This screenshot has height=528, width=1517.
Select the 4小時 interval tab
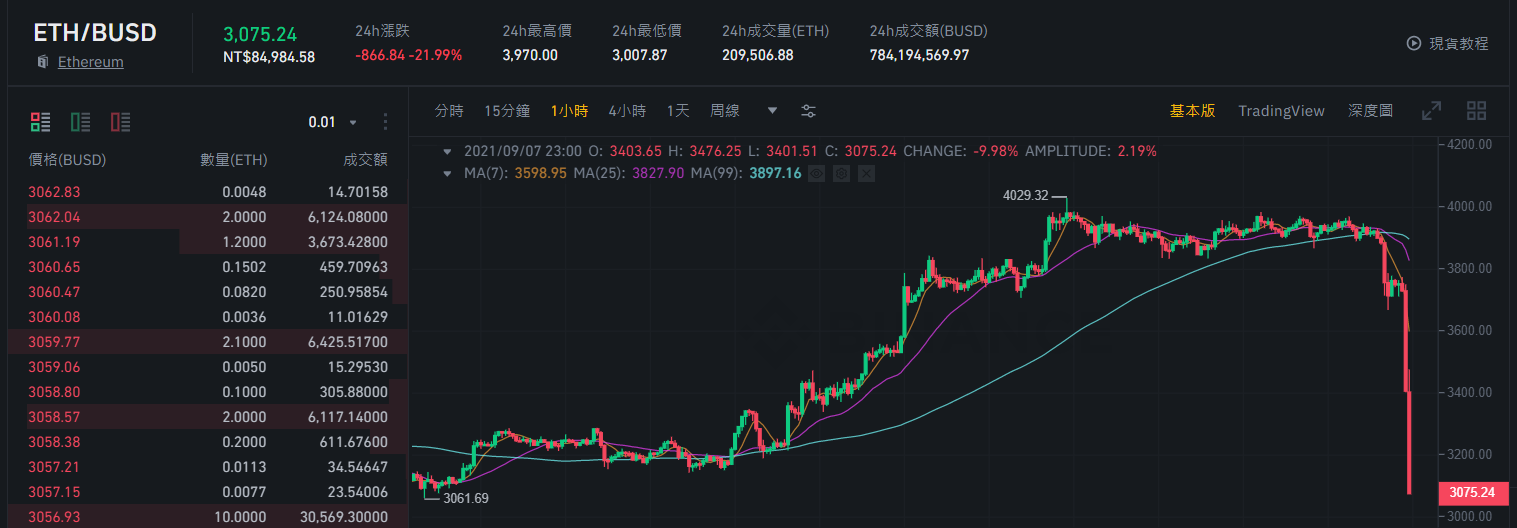pos(627,111)
